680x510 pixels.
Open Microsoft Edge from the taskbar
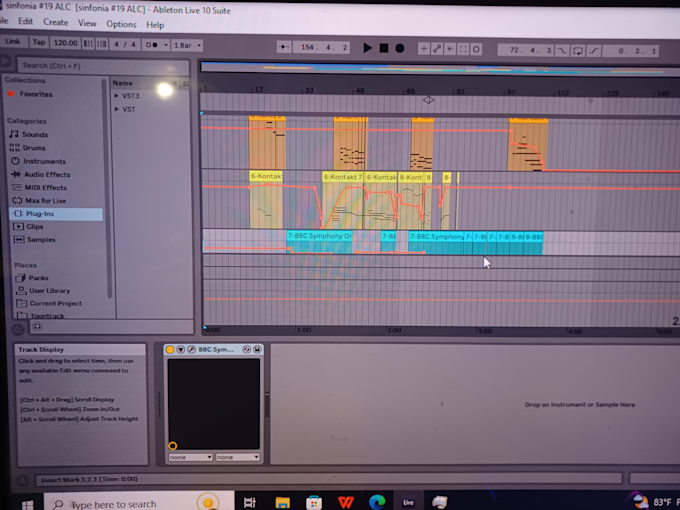coord(377,502)
